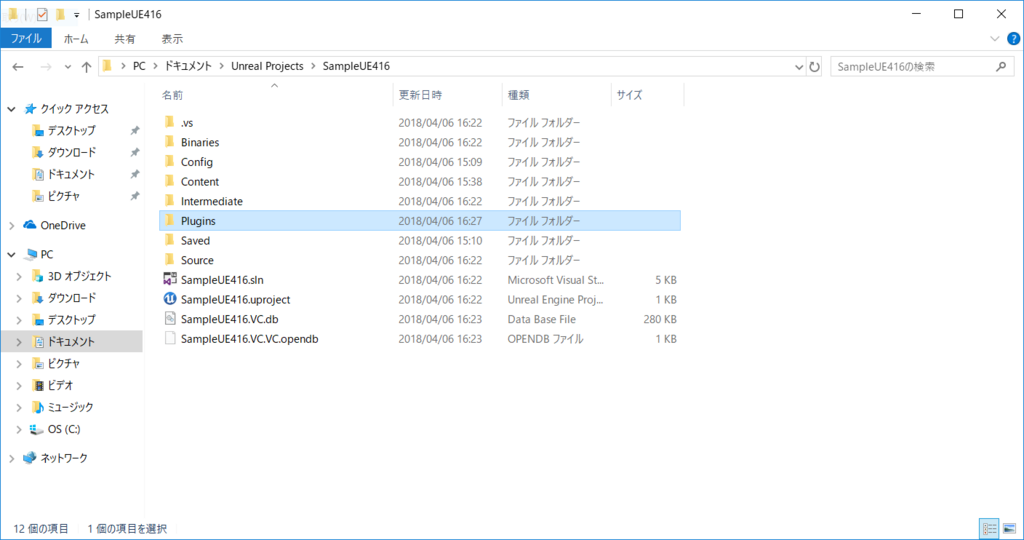Screen dimensions: 1024x540
Task: Click the blank file icon of SampleUE416.VC.VC.opendb
Action: pos(170,338)
